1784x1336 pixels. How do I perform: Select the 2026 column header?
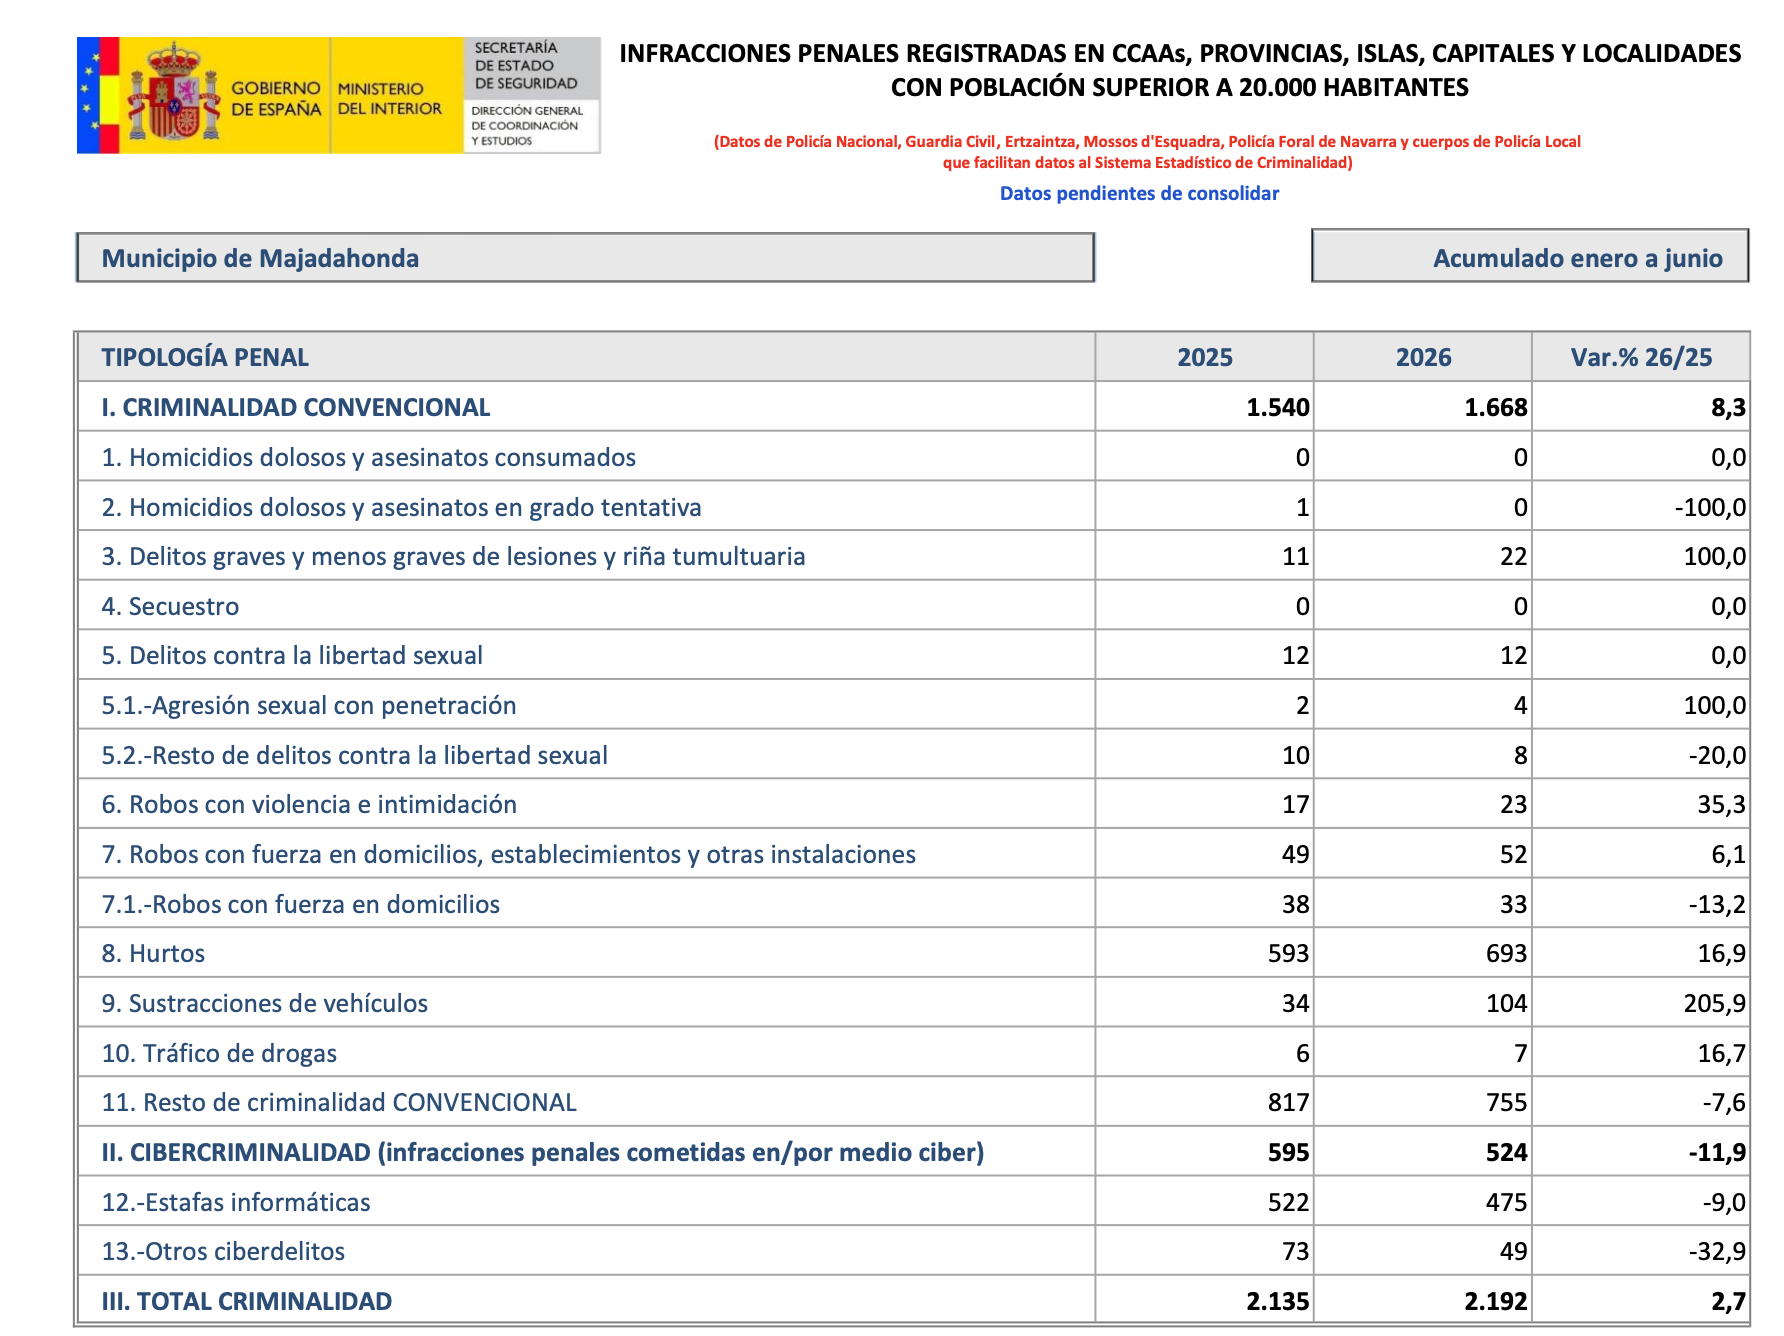click(1423, 357)
